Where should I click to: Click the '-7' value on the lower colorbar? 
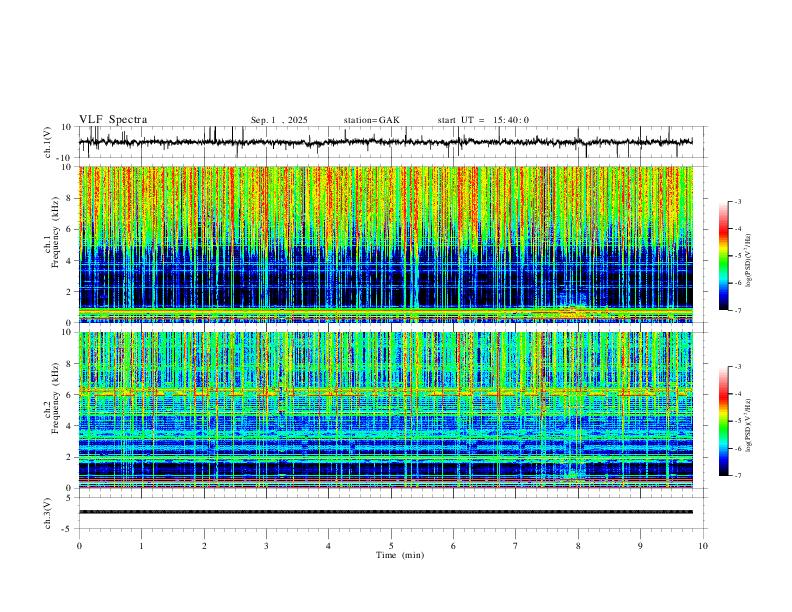pos(737,476)
